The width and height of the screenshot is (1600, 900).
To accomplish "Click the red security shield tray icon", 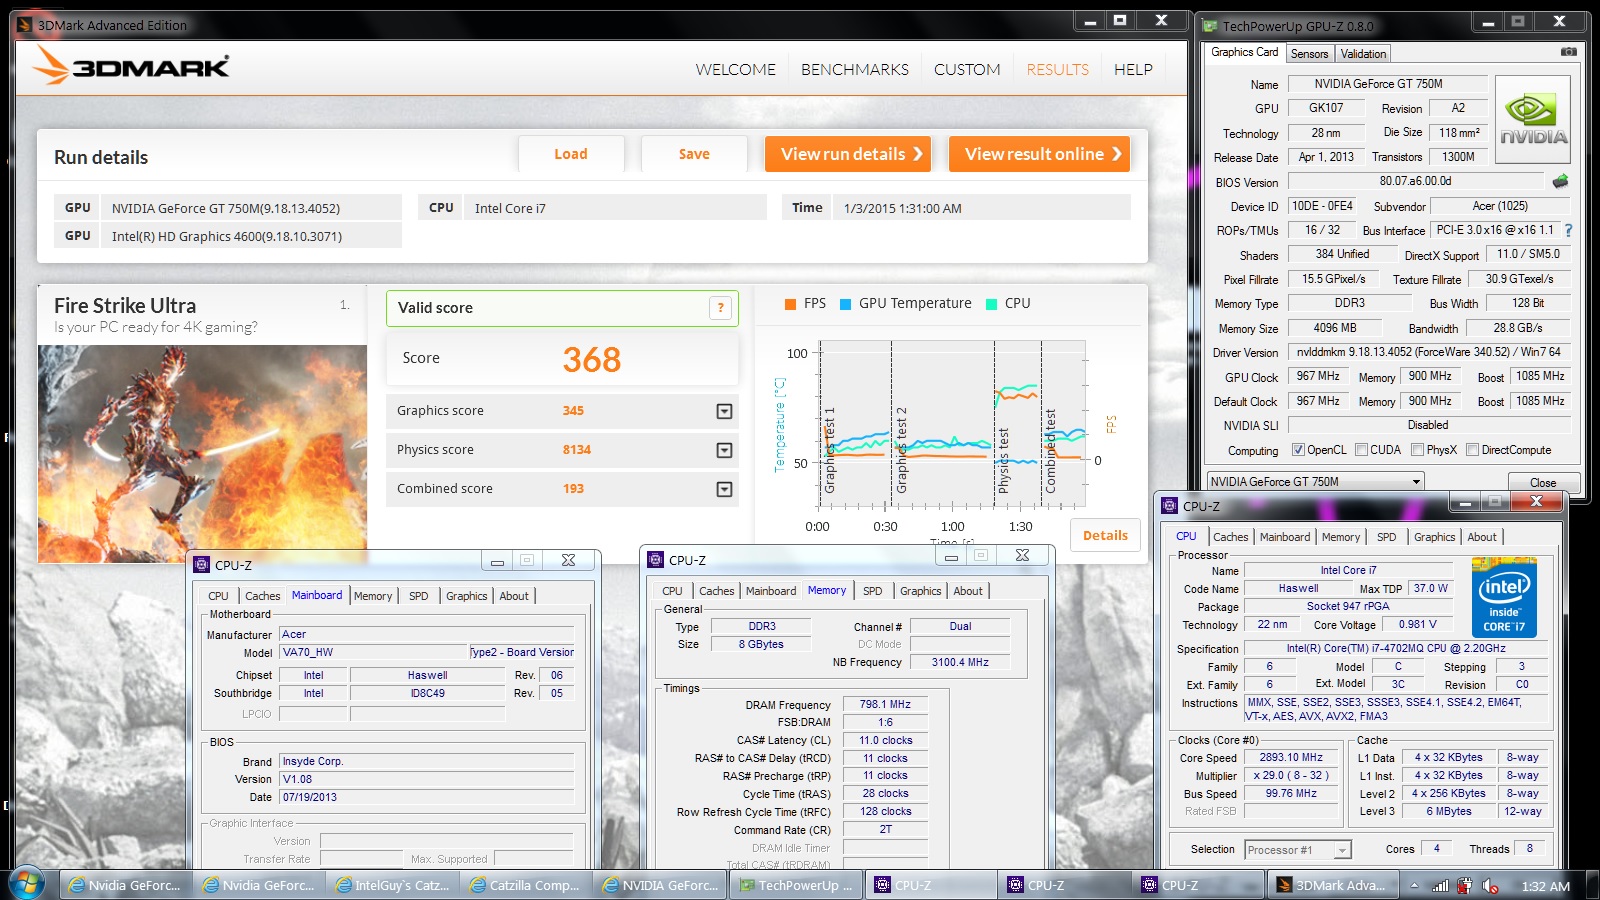I will 1465,886.
